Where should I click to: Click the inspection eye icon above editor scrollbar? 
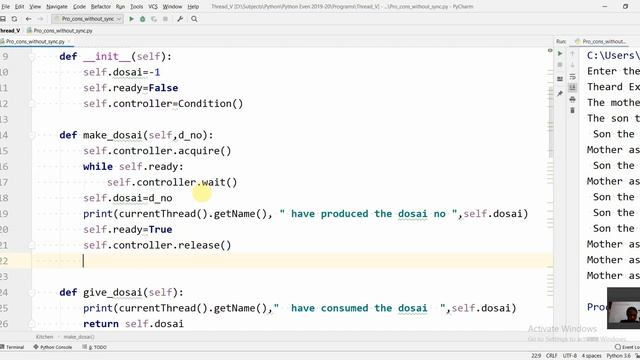pos(550,51)
